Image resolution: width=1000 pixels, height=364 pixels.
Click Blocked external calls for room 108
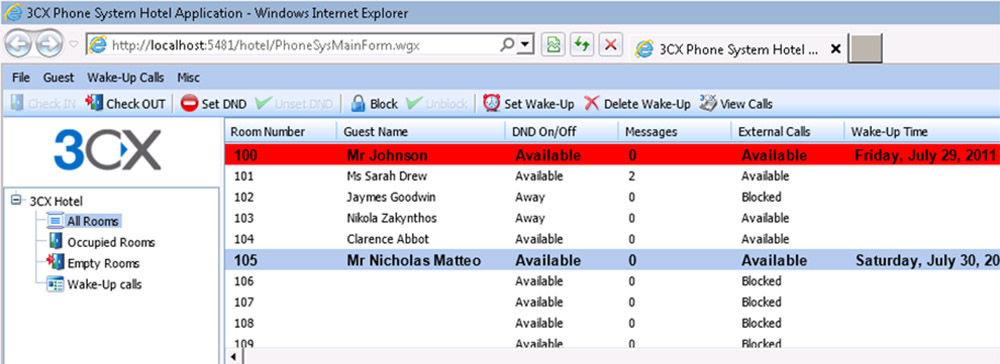point(761,323)
